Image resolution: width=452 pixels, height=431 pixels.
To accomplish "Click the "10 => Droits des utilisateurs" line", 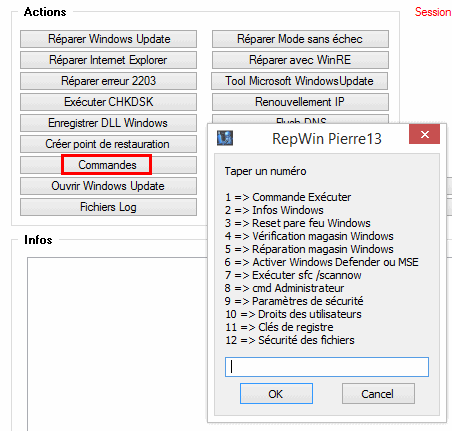I will click(293, 314).
